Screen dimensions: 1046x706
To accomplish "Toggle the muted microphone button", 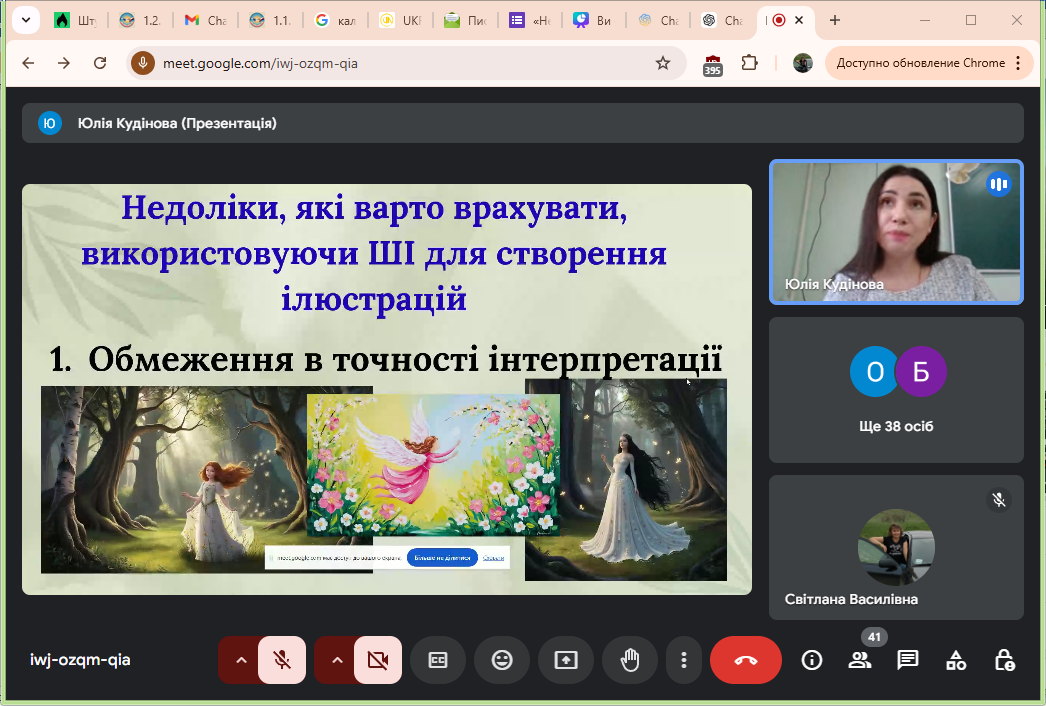I will pyautogui.click(x=282, y=660).
